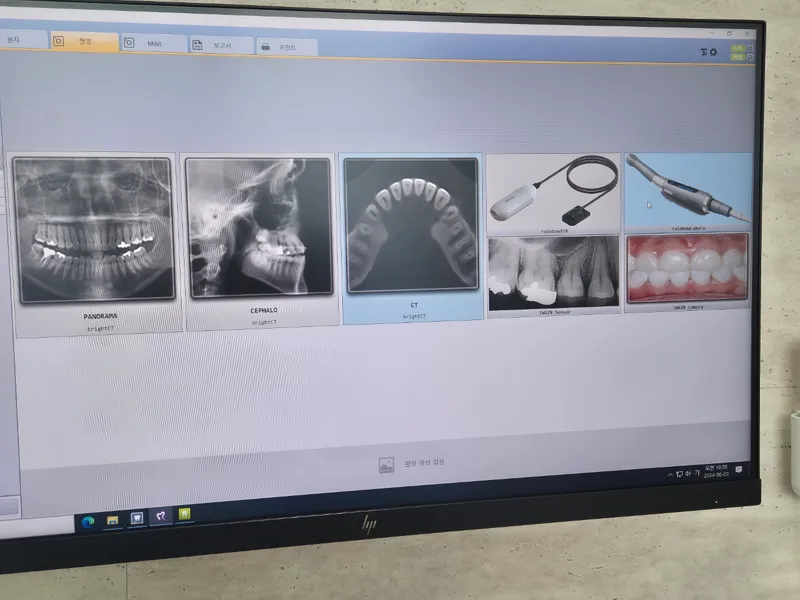Show hidden system tray icons chevron
This screenshot has width=800, height=600.
670,474
